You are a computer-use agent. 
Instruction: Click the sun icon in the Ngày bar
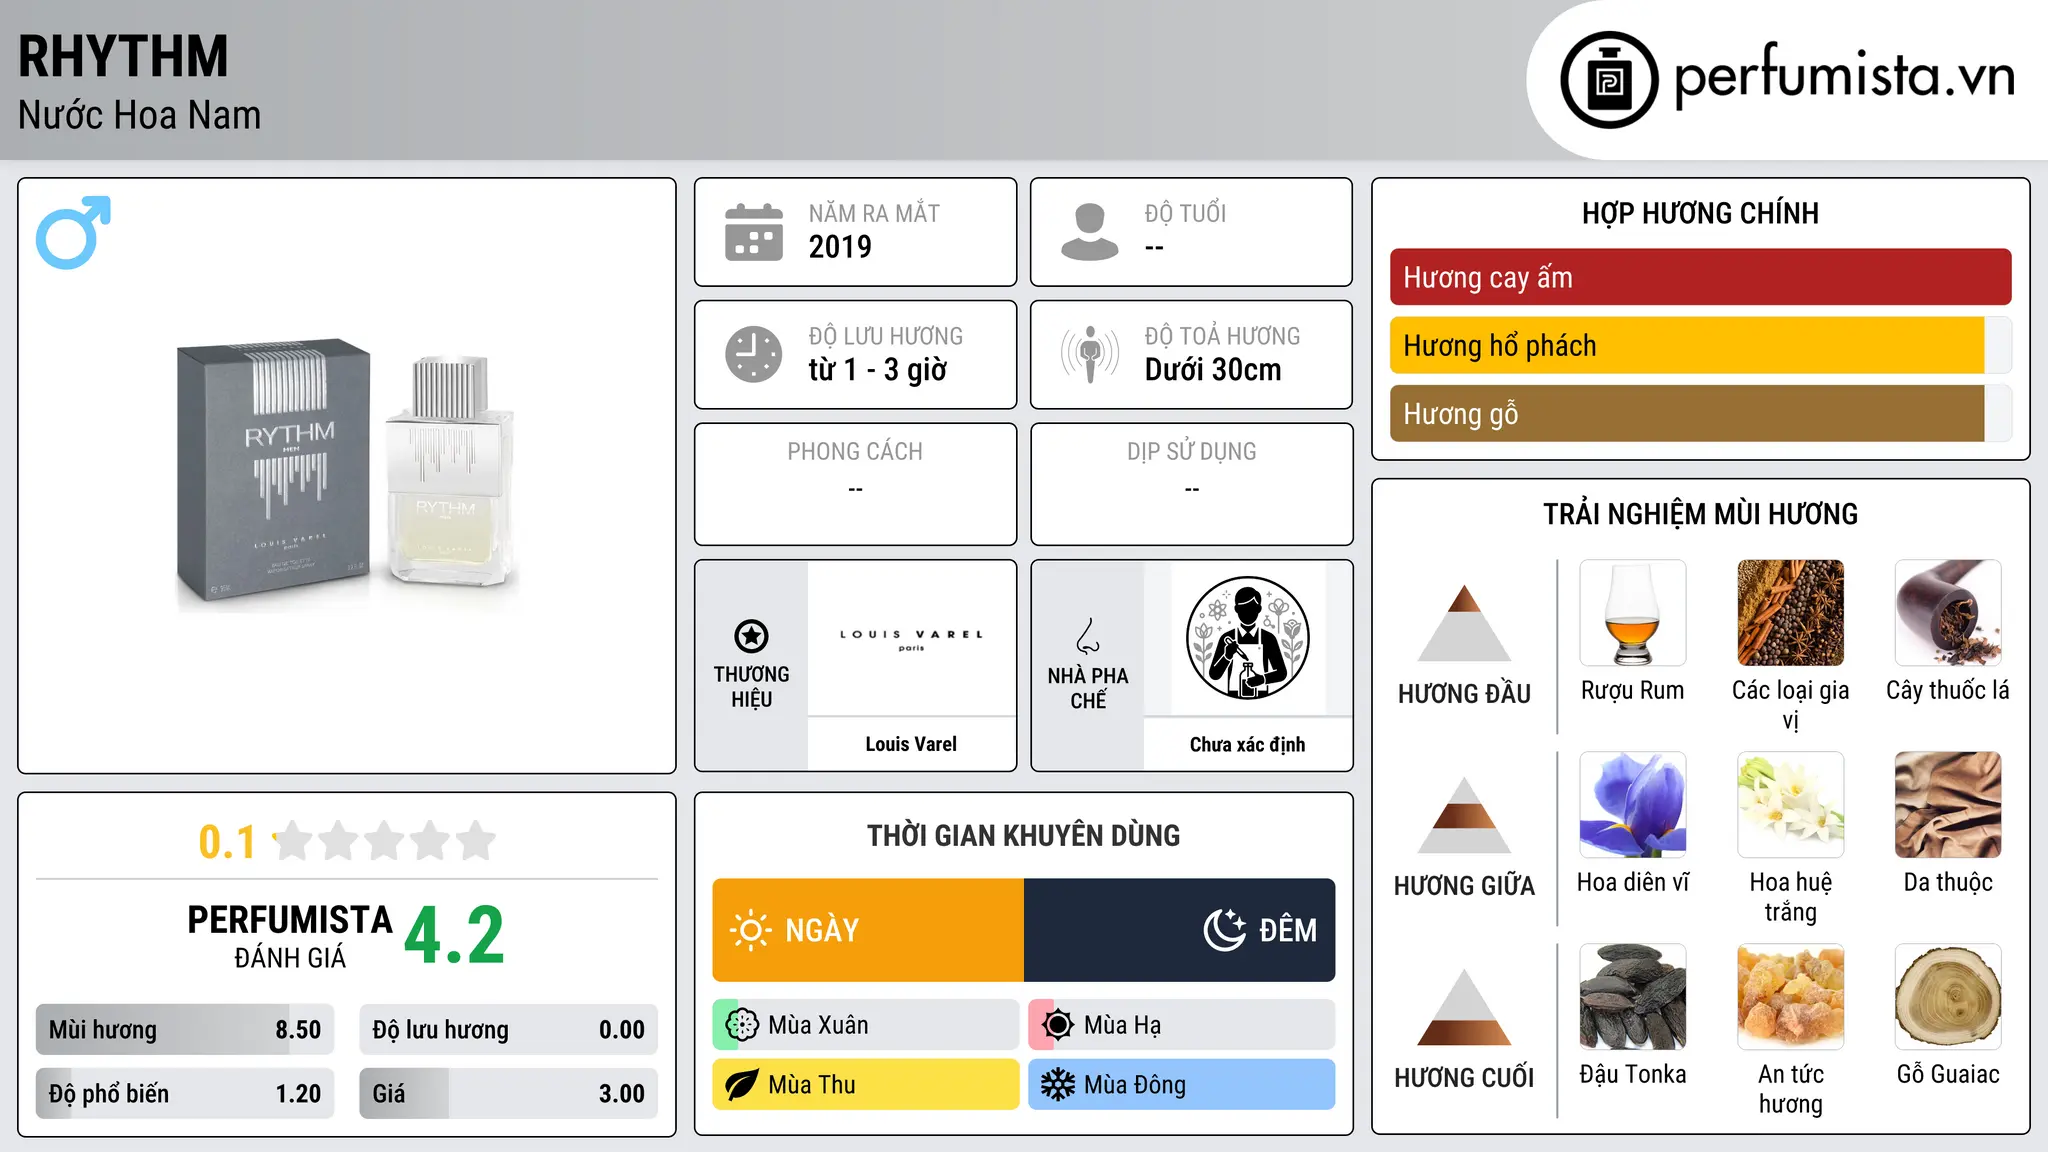click(x=750, y=930)
